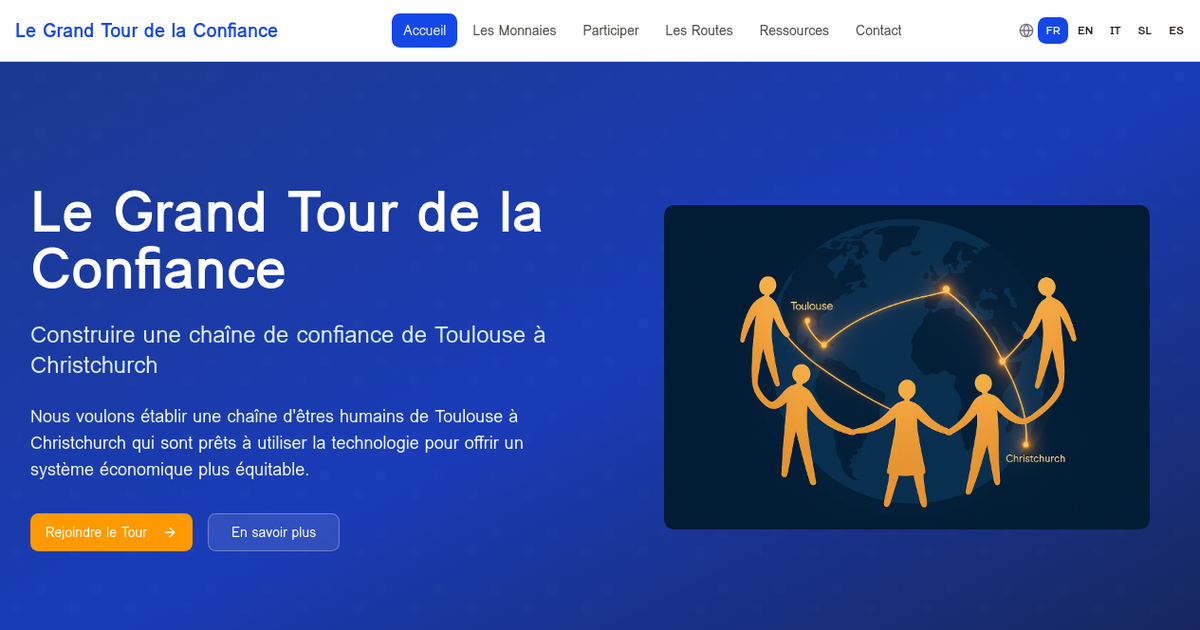Click the subtitle starting with Construire une chaîne
Viewport: 1200px width, 630px height.
288,350
